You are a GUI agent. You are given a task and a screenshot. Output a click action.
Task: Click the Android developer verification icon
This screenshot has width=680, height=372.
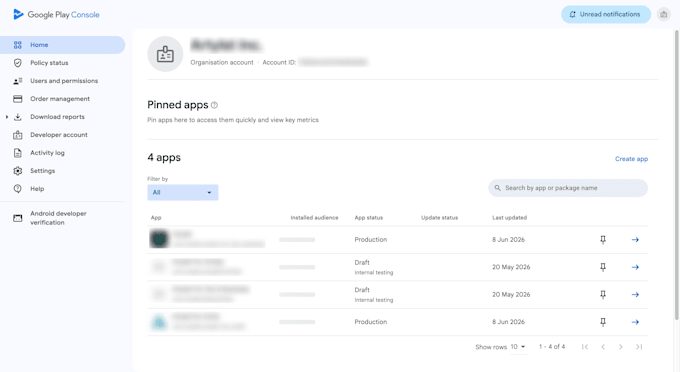(x=17, y=218)
